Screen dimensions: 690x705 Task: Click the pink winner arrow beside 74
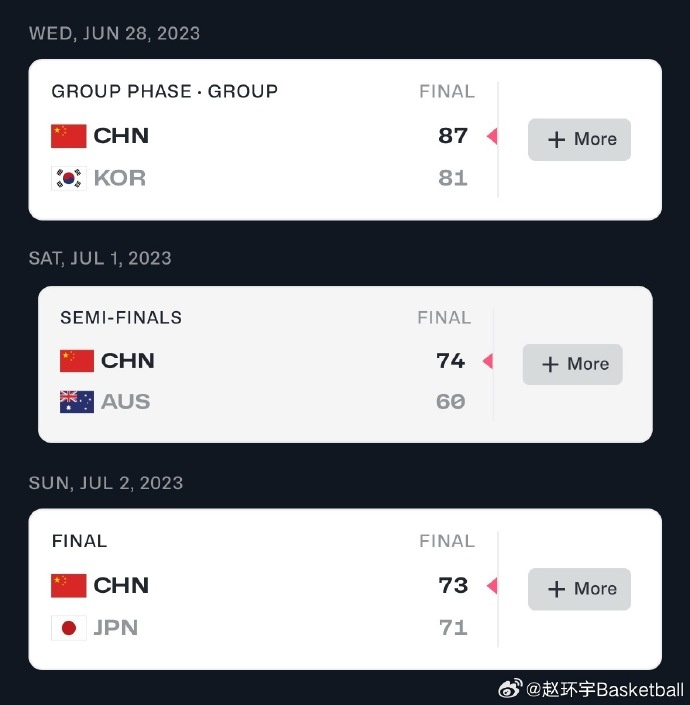coord(488,362)
